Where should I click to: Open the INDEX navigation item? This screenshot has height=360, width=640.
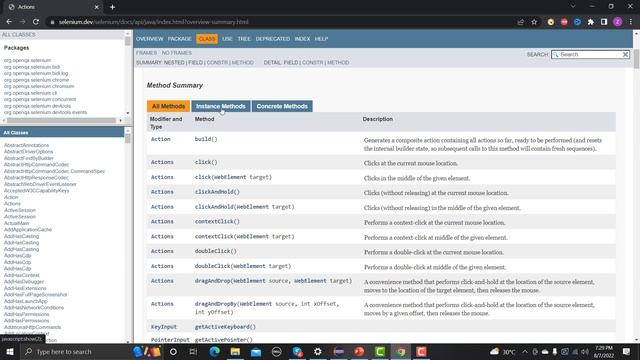click(302, 39)
